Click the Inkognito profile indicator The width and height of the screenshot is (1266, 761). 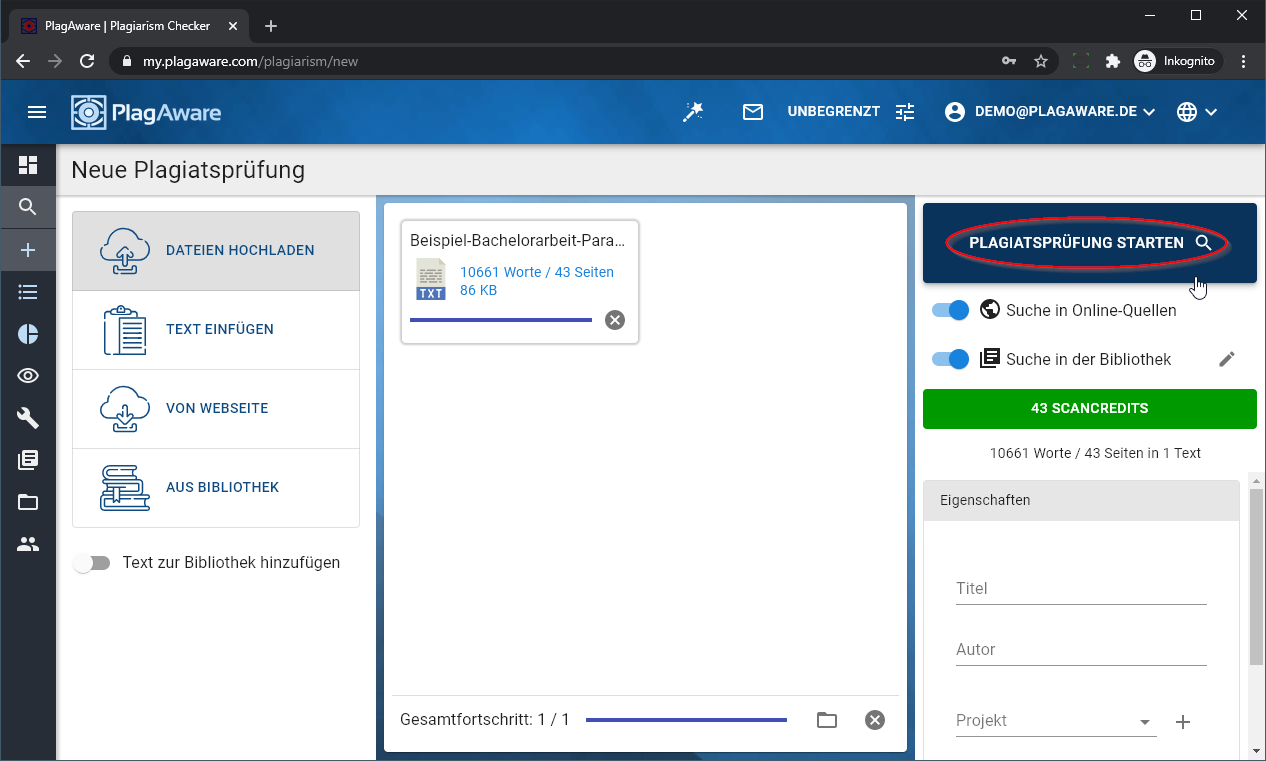(1176, 61)
